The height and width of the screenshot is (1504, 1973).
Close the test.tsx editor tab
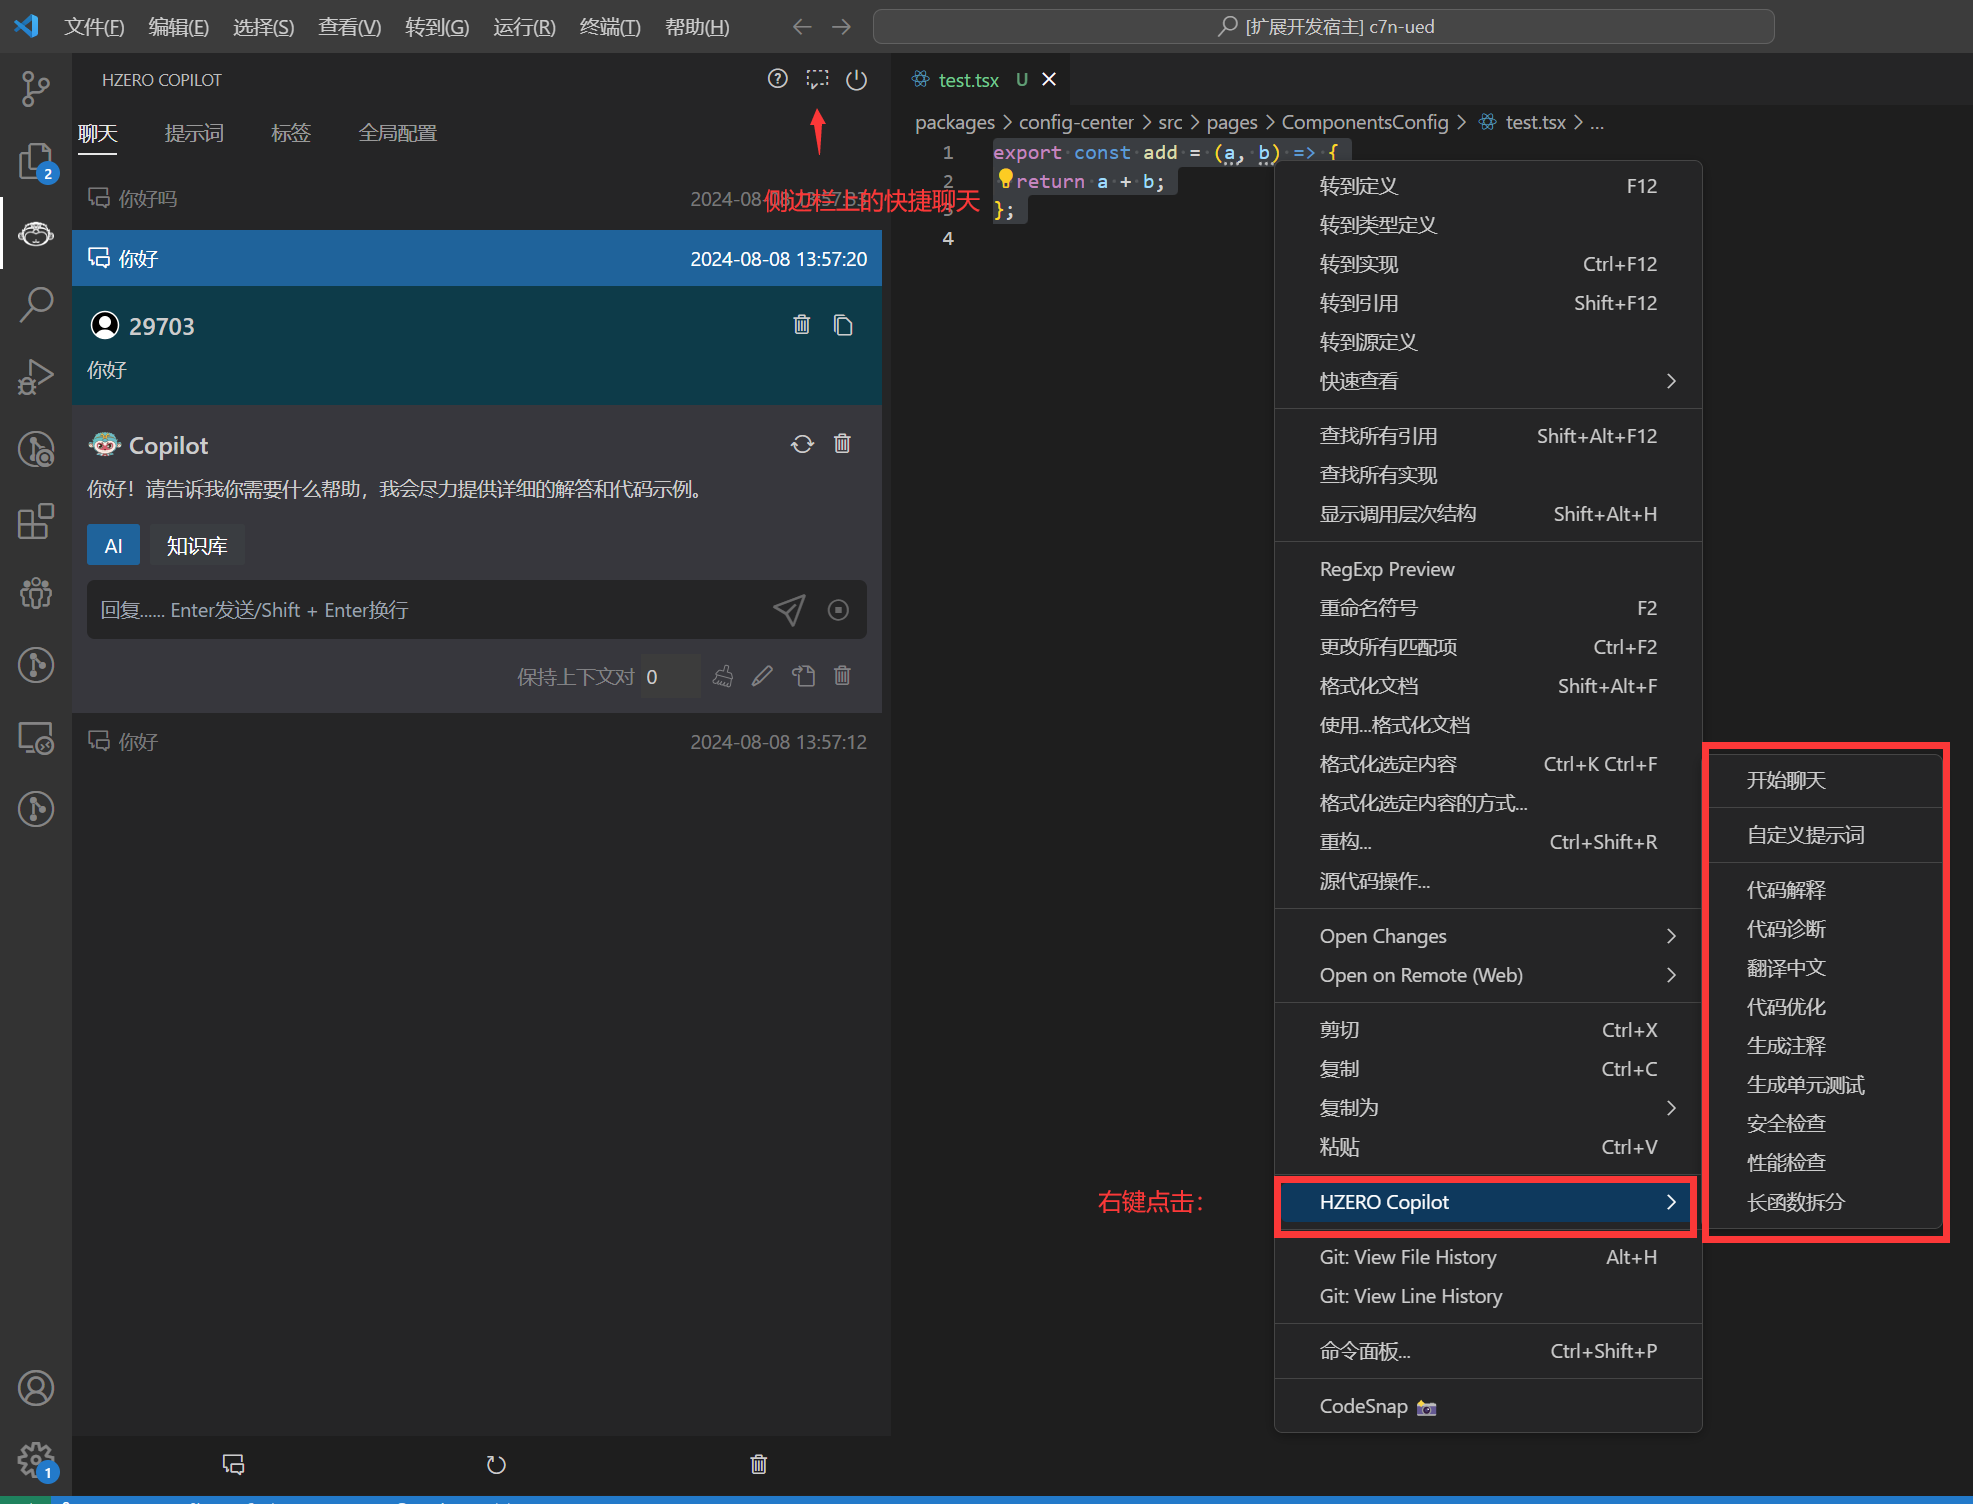pos(1049,79)
